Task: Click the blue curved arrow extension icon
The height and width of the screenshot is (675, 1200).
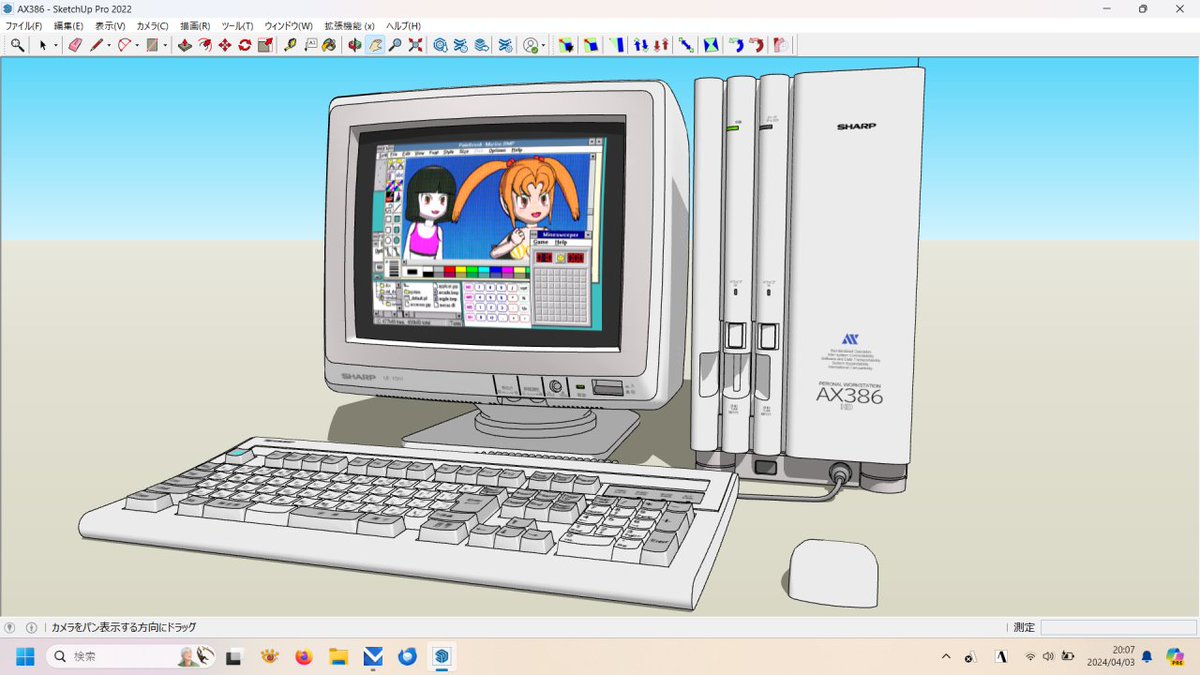Action: [x=736, y=45]
